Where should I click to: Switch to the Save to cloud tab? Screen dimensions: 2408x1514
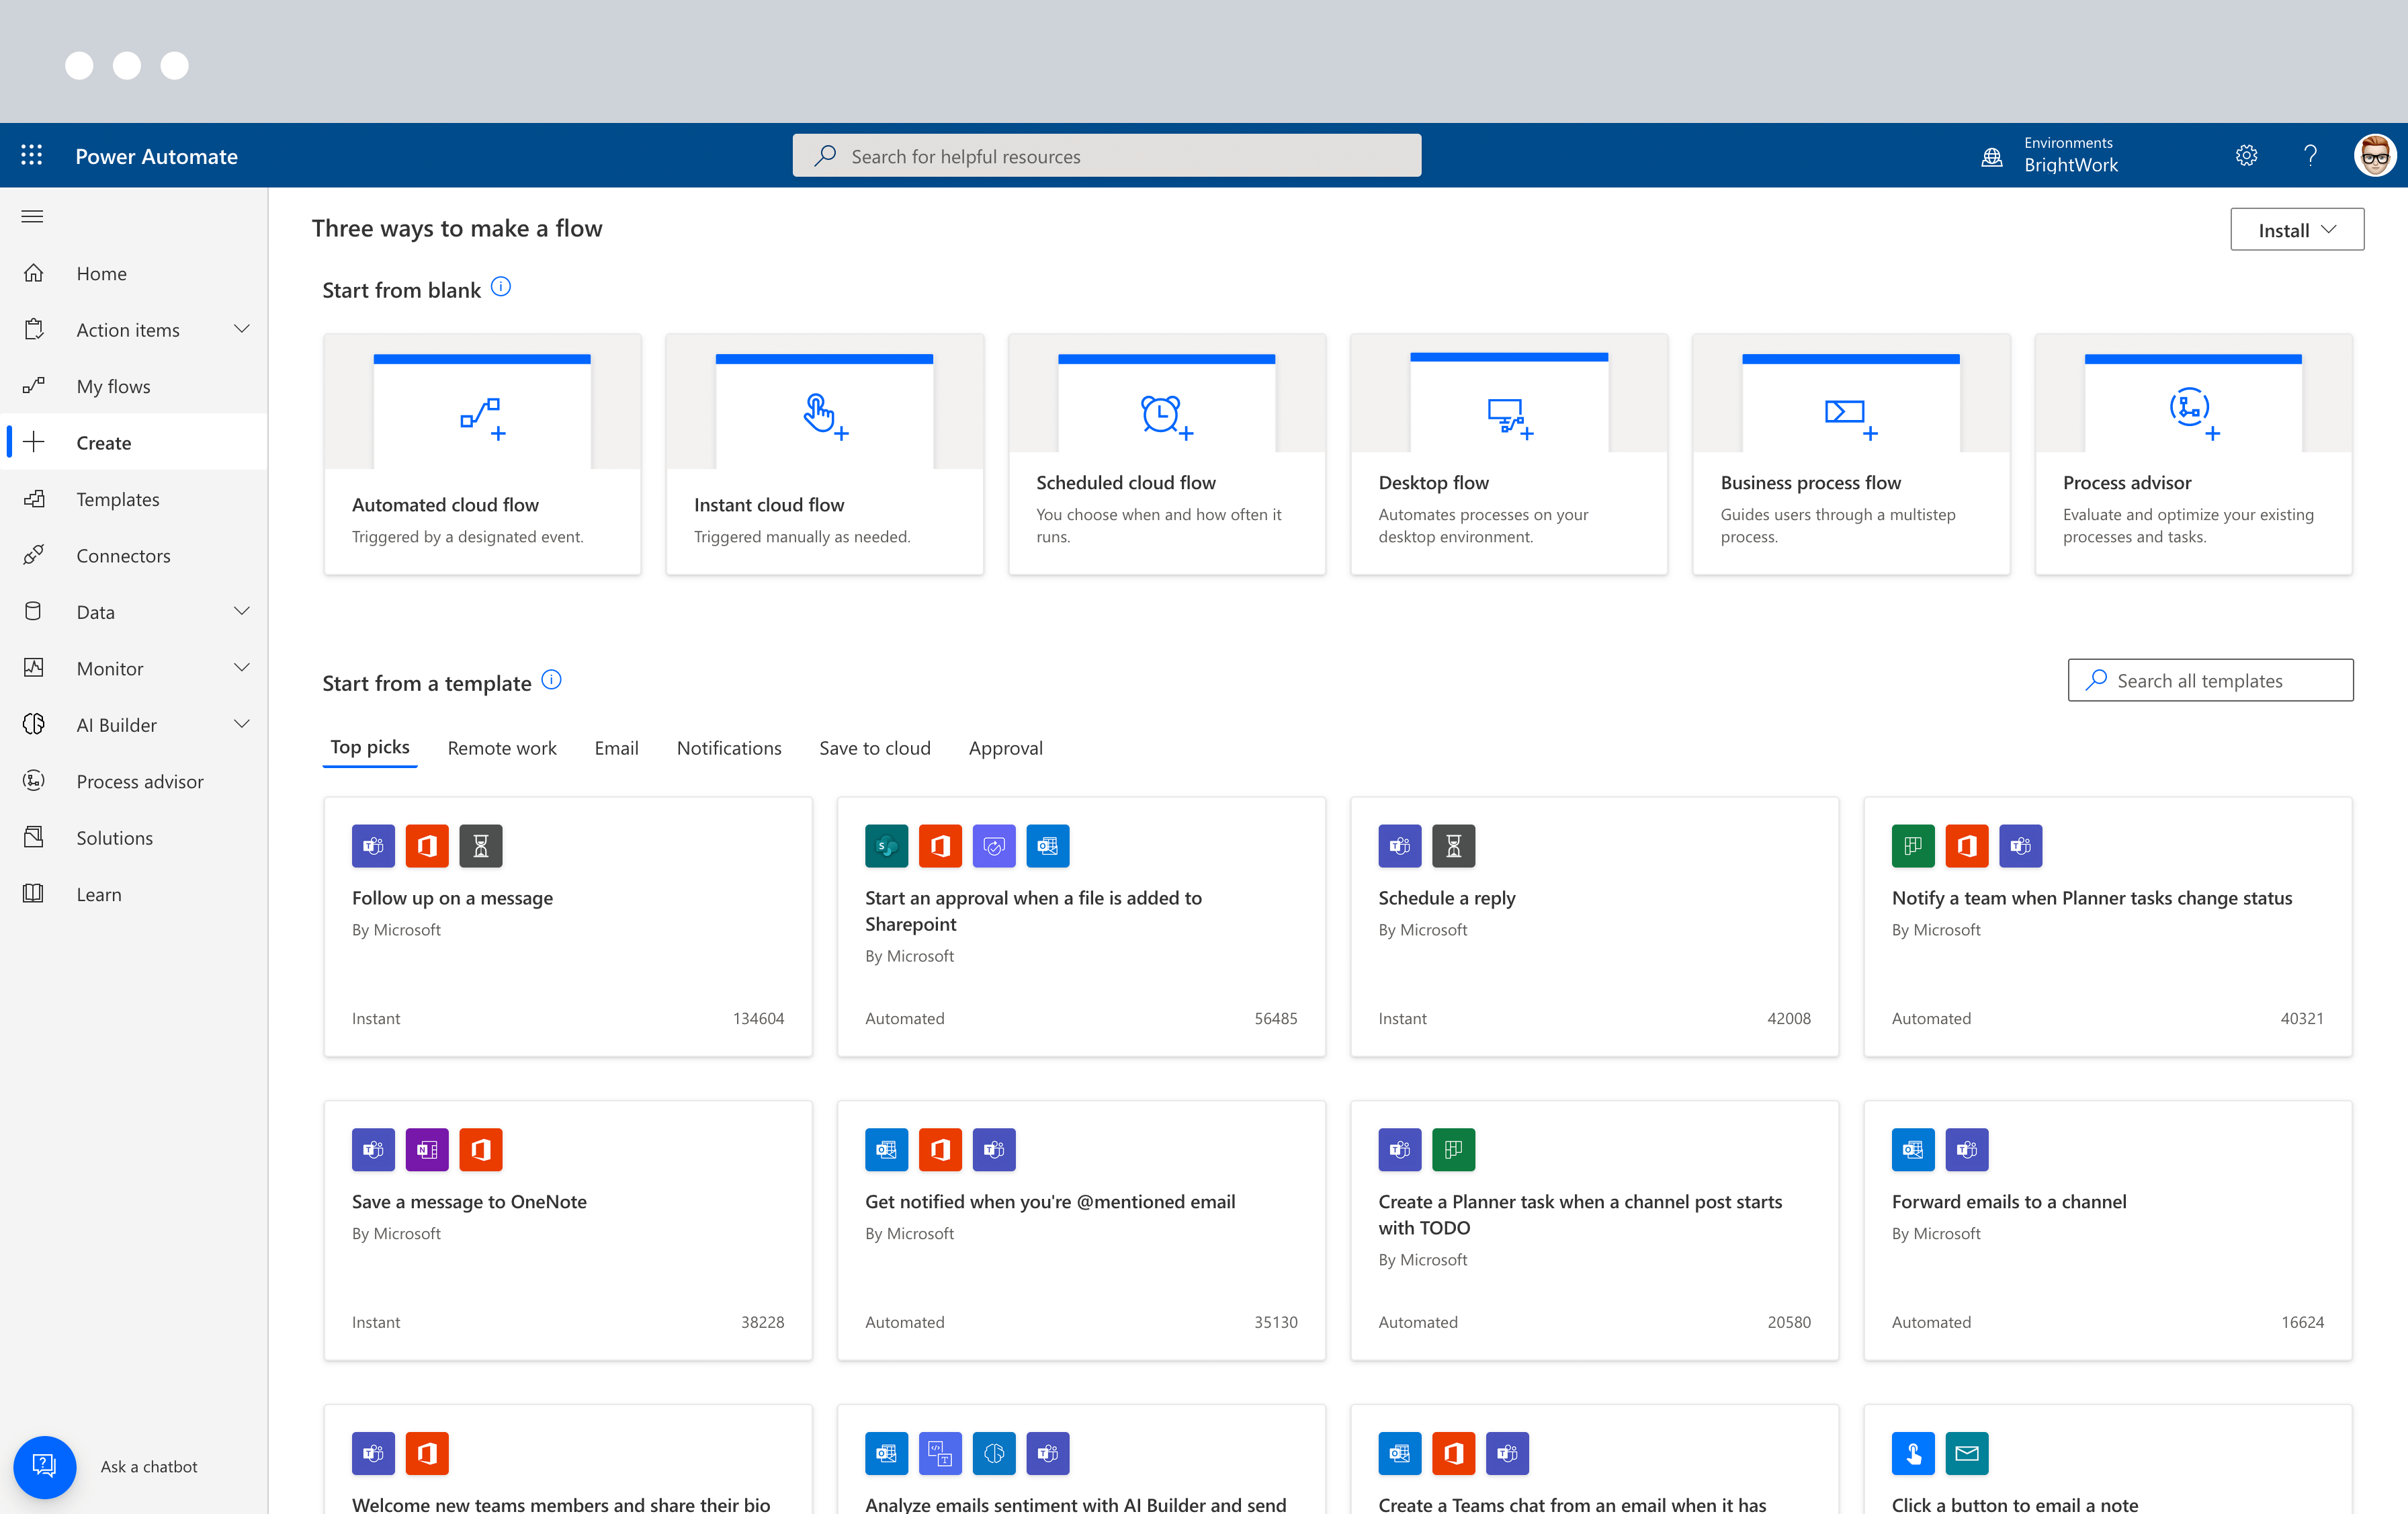[875, 748]
